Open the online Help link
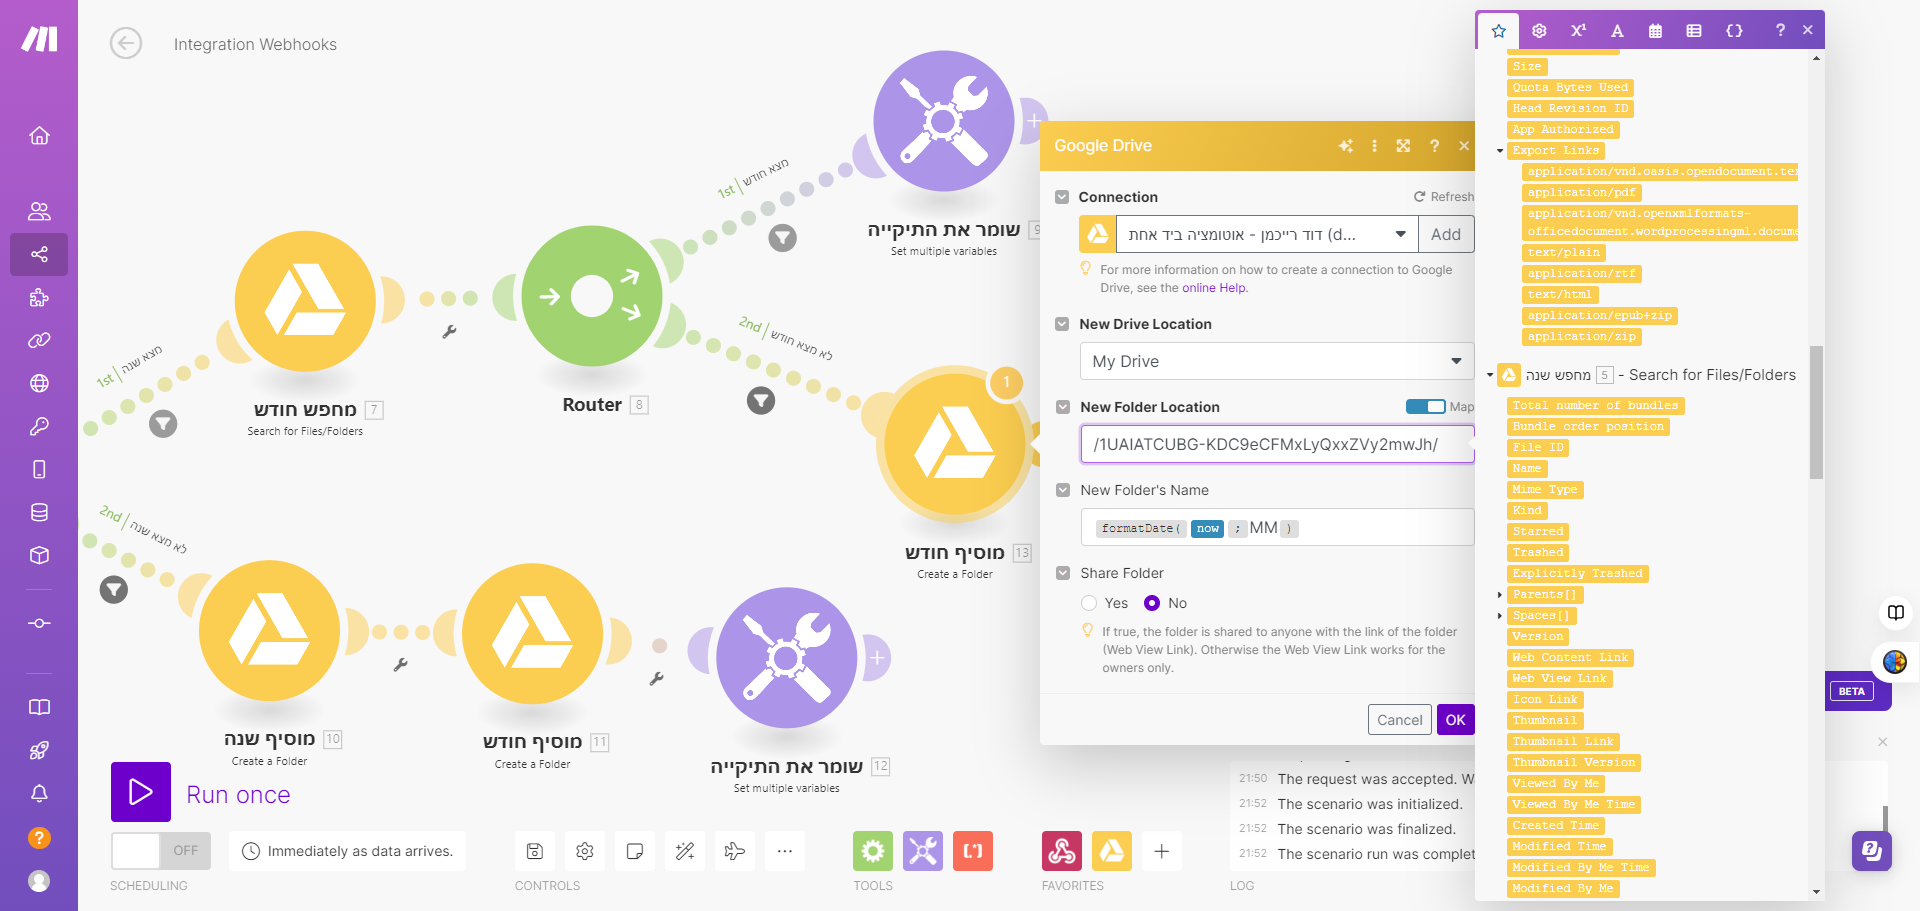 tap(1214, 288)
